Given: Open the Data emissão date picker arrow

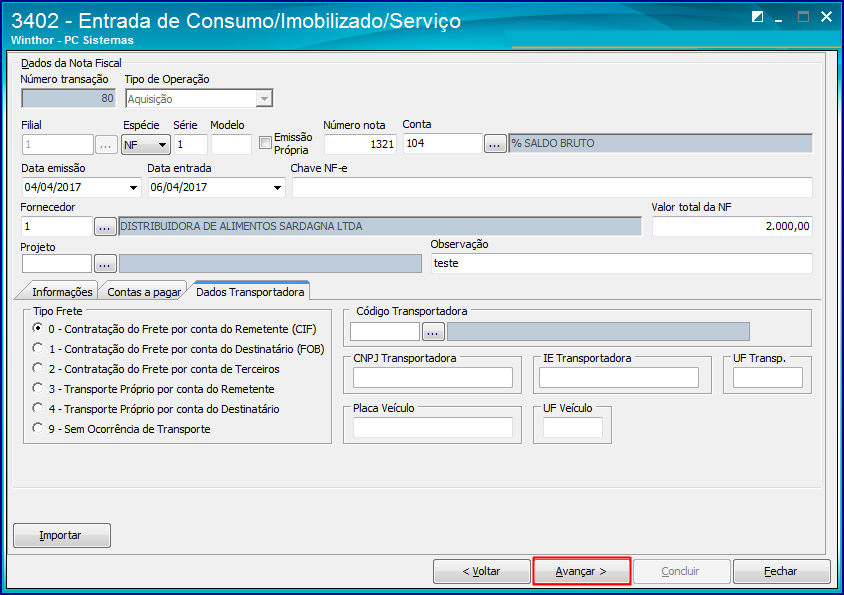Looking at the screenshot, I should [x=133, y=188].
